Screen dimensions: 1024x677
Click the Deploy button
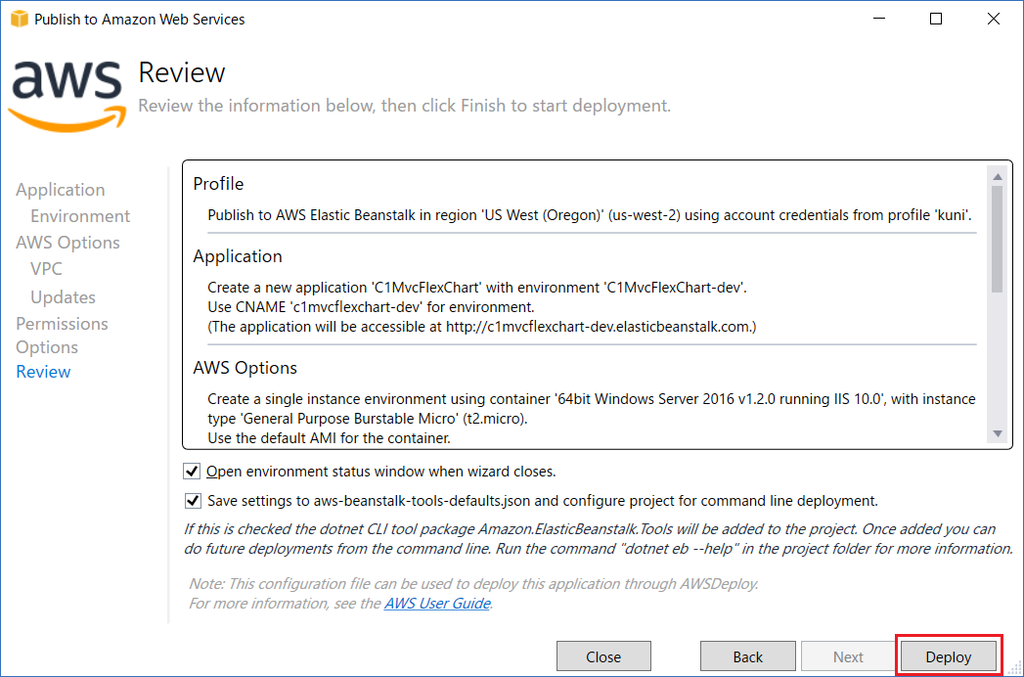click(x=948, y=656)
